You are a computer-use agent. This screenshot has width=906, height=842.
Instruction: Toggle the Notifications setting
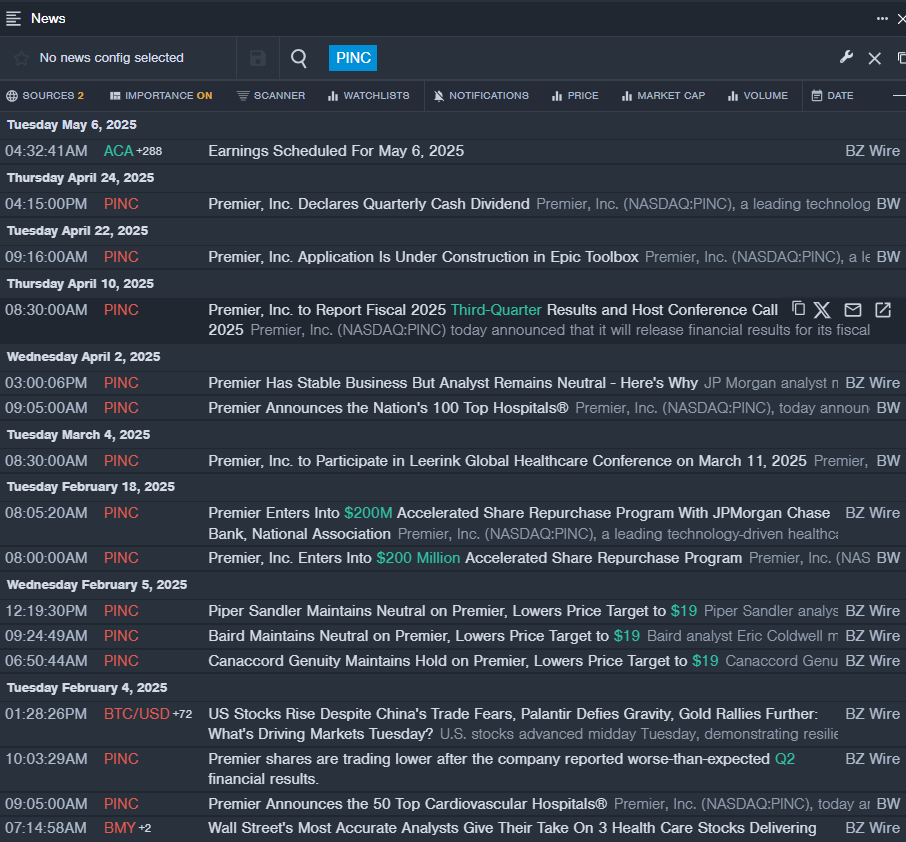coord(481,95)
